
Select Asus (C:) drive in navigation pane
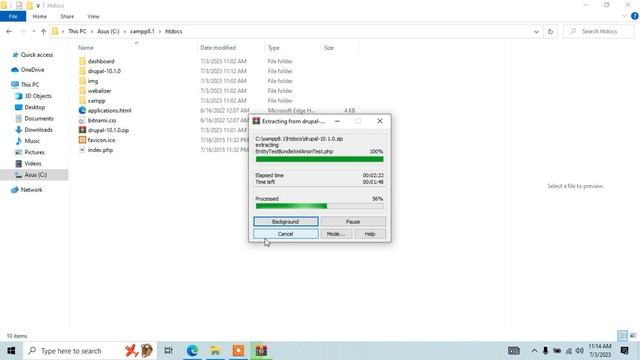[x=34, y=175]
